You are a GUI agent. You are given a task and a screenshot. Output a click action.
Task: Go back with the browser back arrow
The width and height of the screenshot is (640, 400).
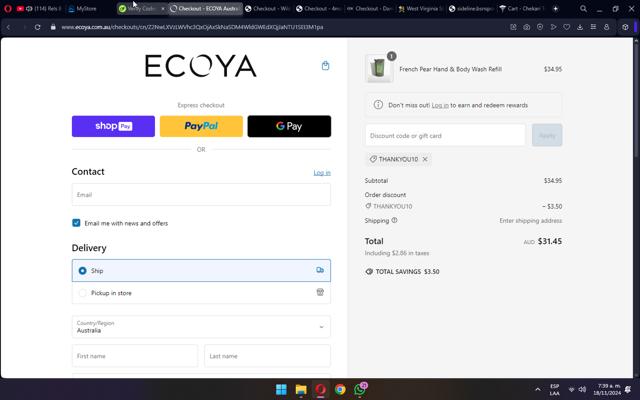coord(9,27)
